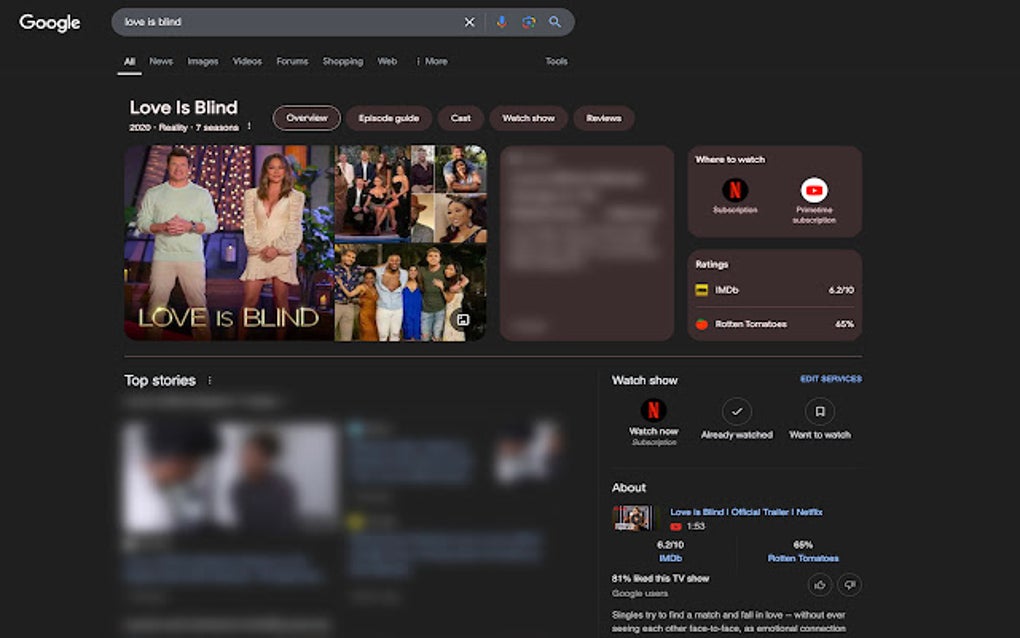The image size is (1020, 638).
Task: Expand the More search categories menu
Action: (x=432, y=61)
